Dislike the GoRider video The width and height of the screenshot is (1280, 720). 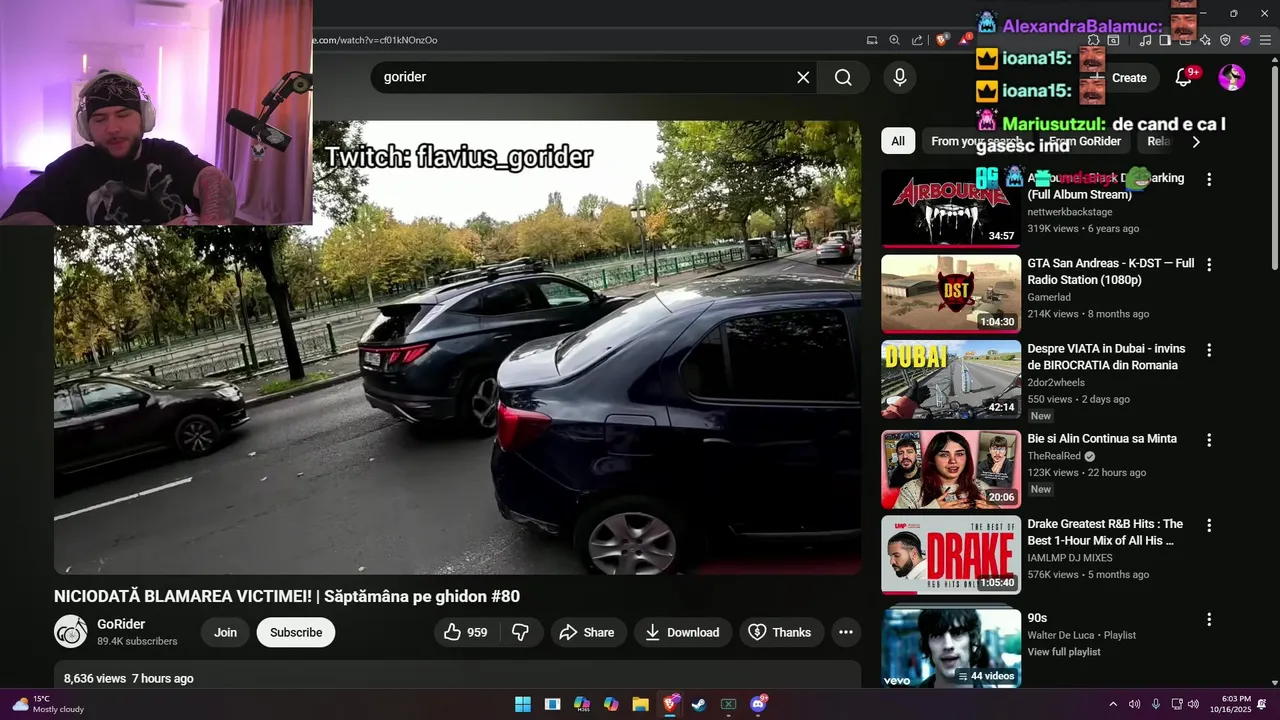point(520,632)
